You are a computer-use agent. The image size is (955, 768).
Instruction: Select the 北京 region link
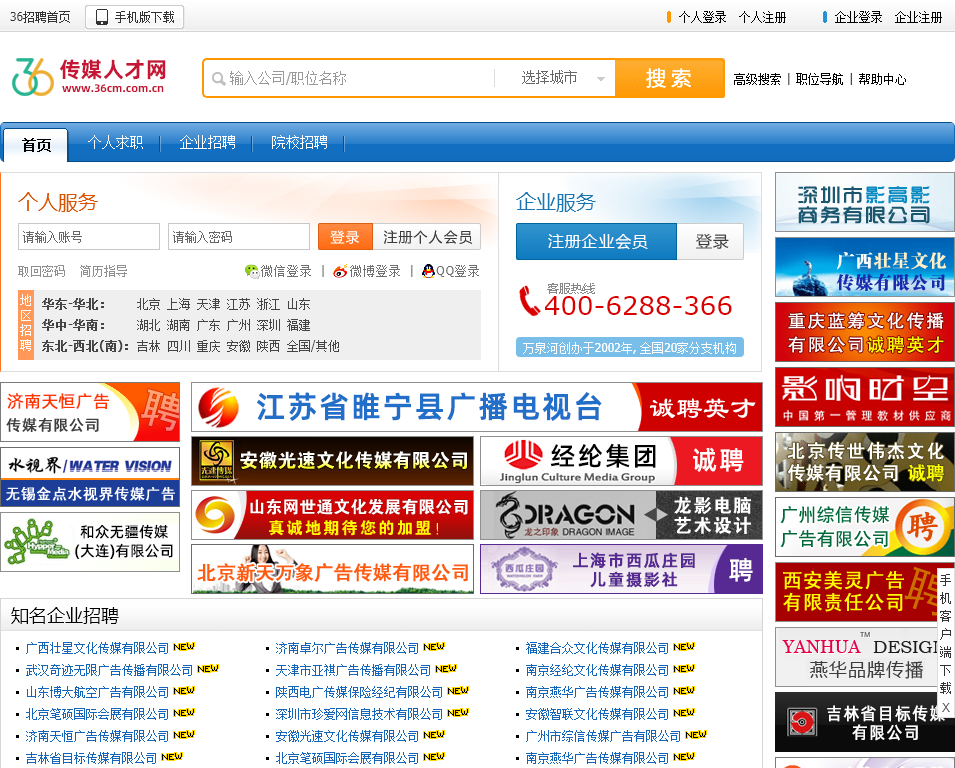click(149, 304)
